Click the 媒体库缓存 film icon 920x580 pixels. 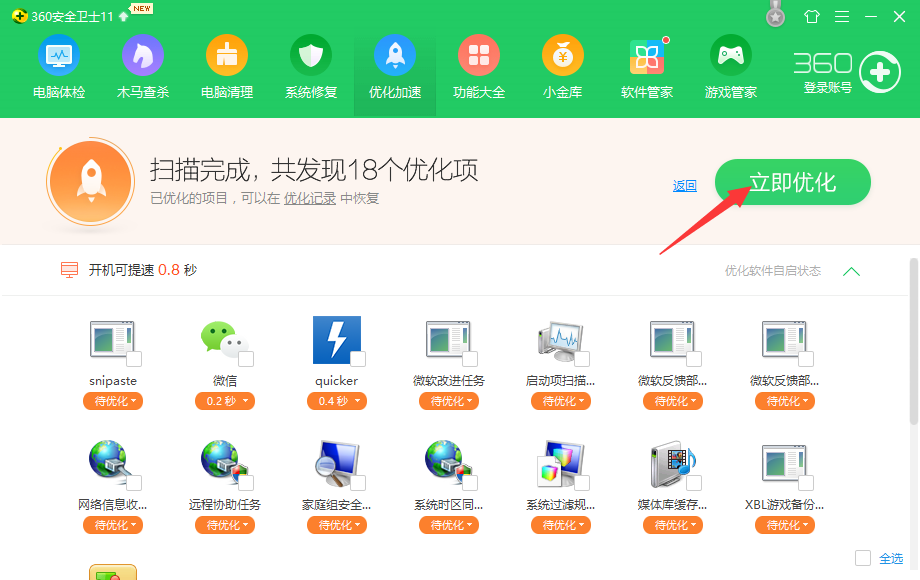click(x=672, y=463)
